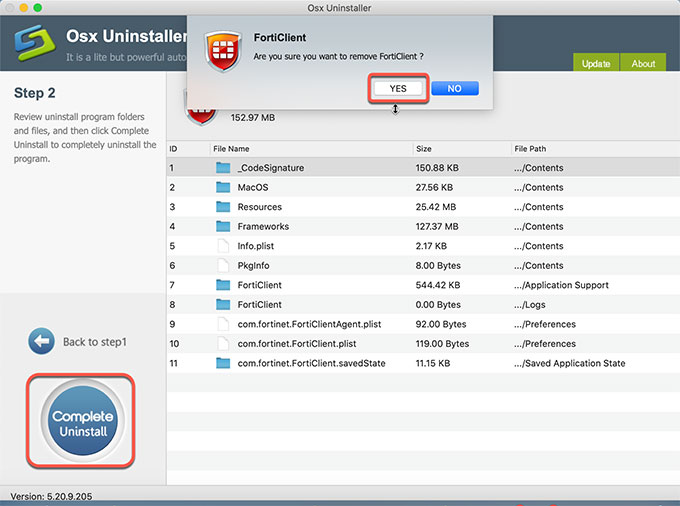Open the About tab
Image resolution: width=680 pixels, height=506 pixels.
[x=643, y=63]
